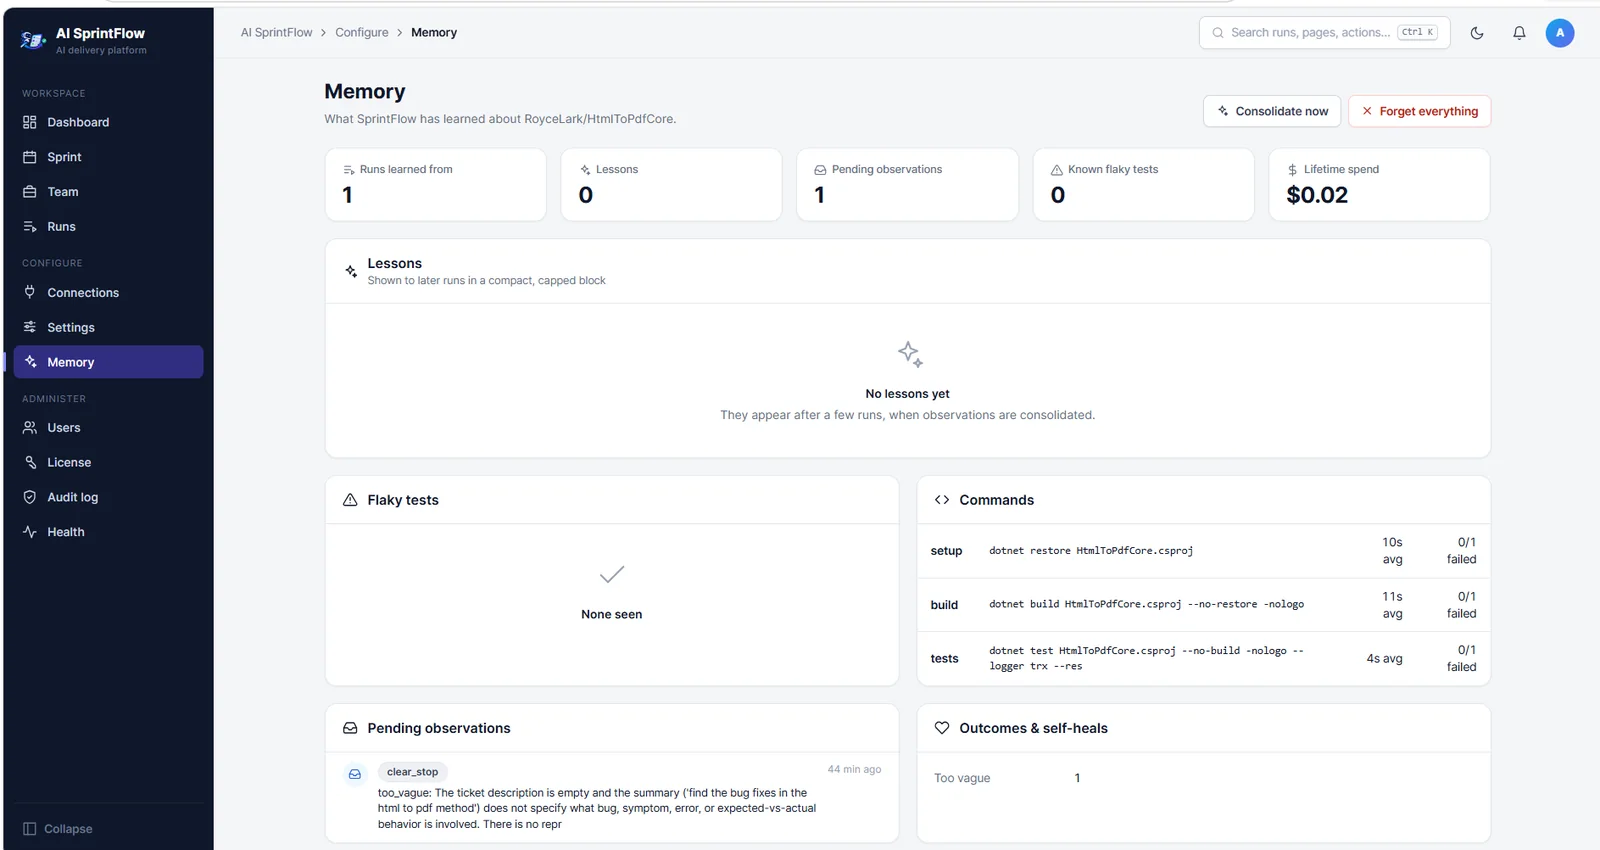Click the '44 min ago' timestamp
Screen dimensions: 1600x850
854,770
